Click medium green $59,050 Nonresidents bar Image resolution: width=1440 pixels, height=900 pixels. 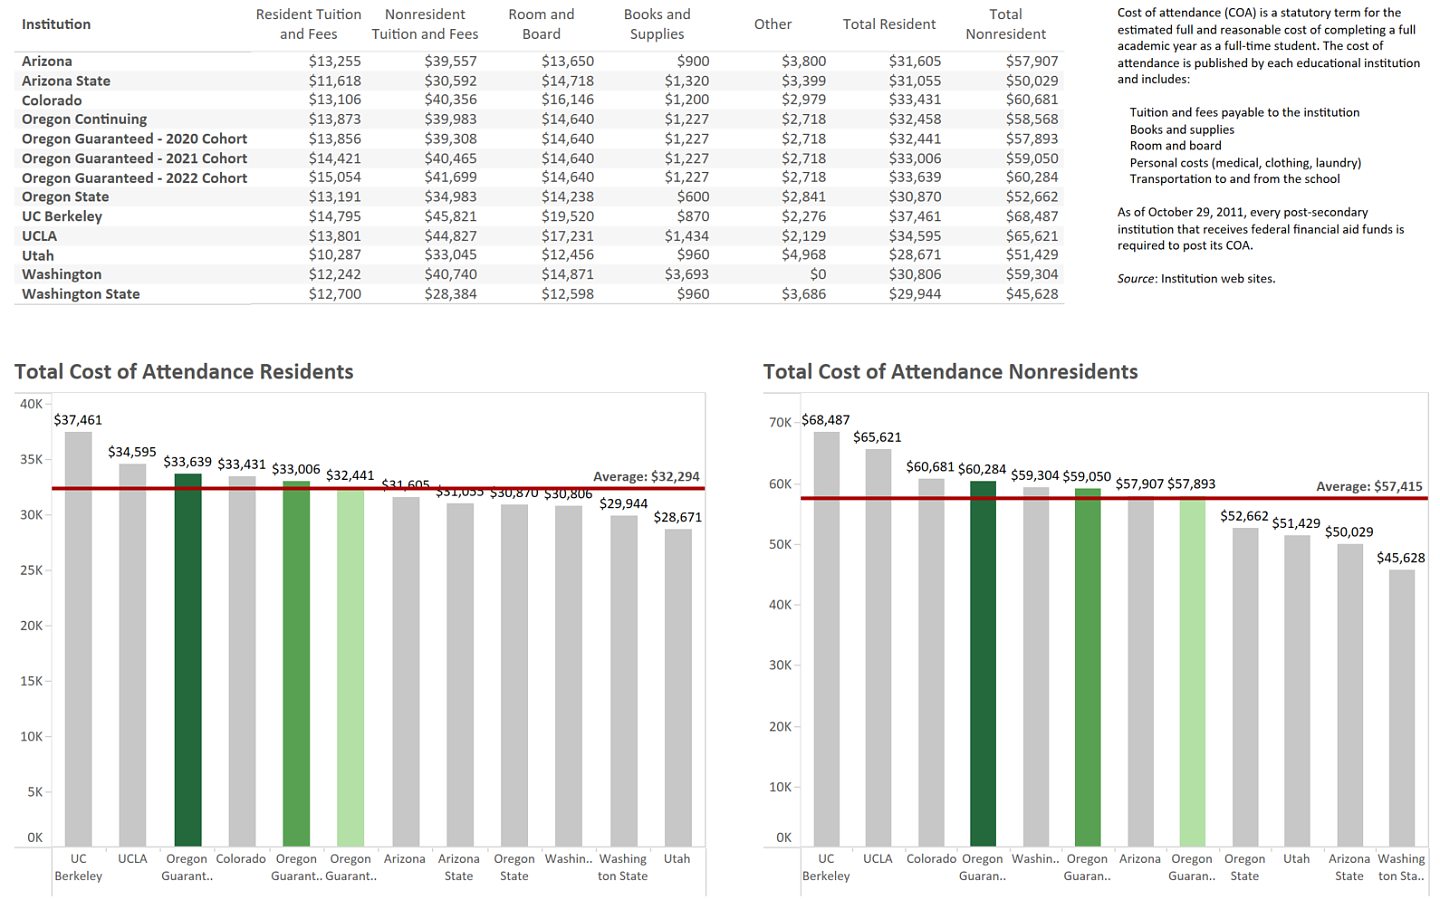tap(1088, 668)
